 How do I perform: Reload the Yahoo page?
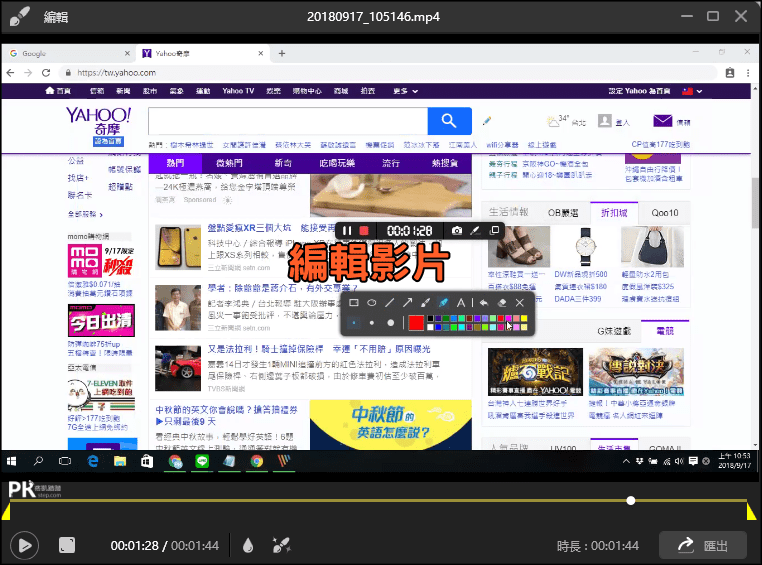[46, 73]
